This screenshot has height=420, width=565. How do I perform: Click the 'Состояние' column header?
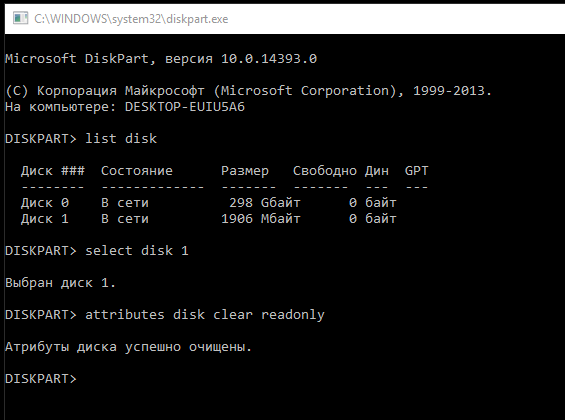[x=137, y=171]
